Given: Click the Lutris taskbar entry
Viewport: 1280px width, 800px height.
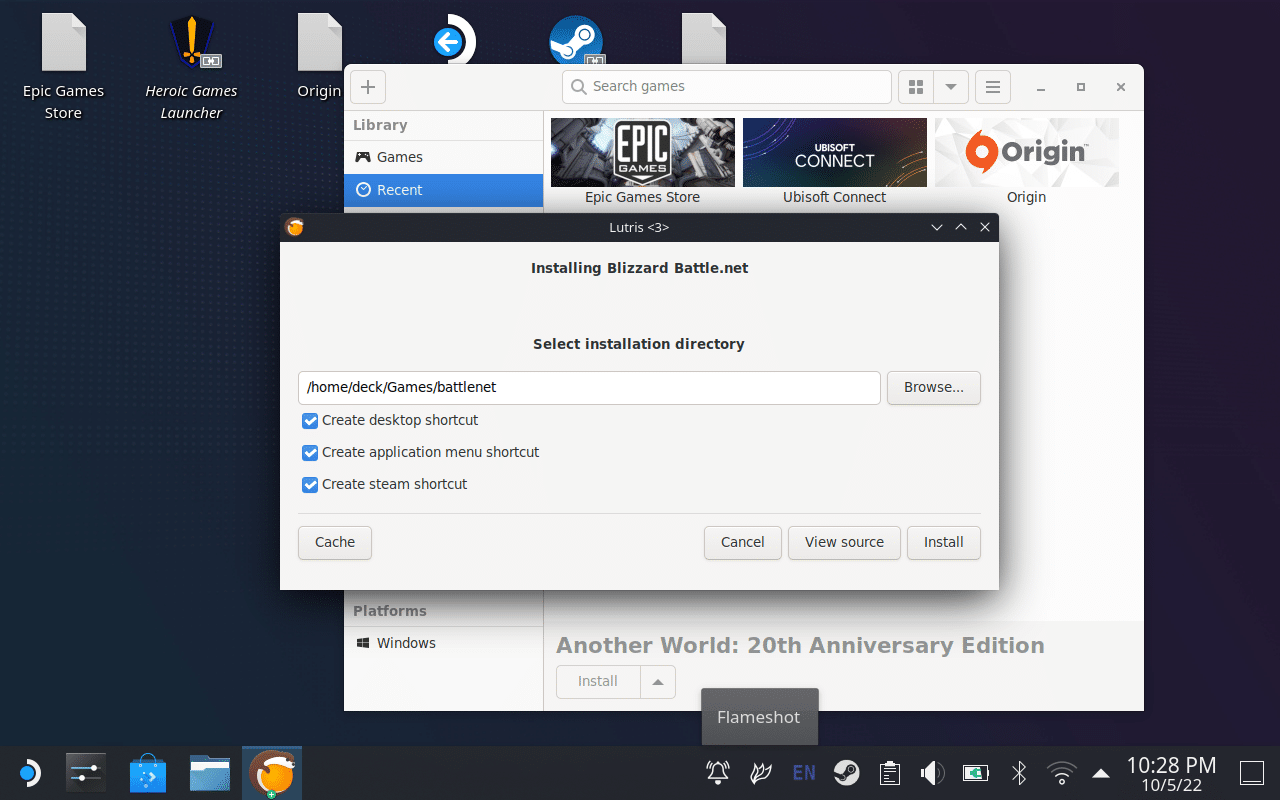Looking at the screenshot, I should [x=272, y=773].
